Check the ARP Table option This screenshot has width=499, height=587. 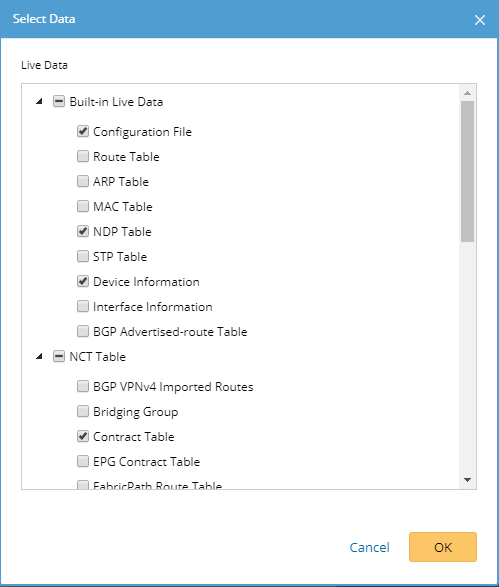point(83,181)
